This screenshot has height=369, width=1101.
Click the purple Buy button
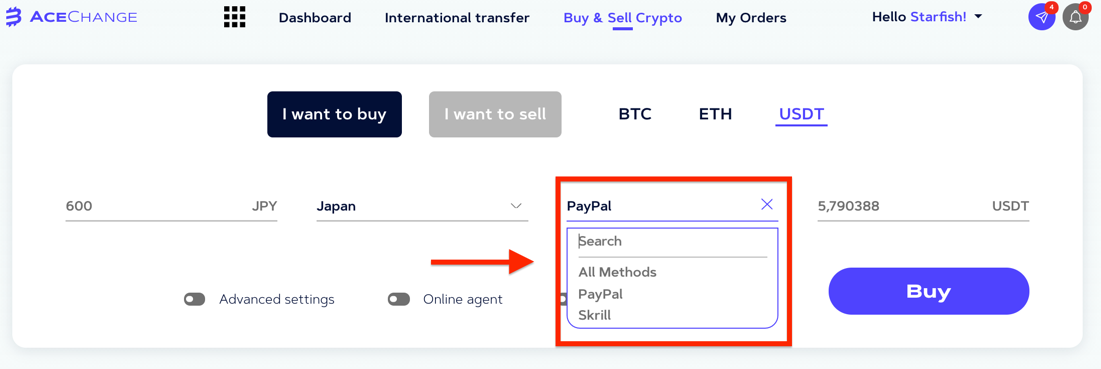(x=928, y=291)
